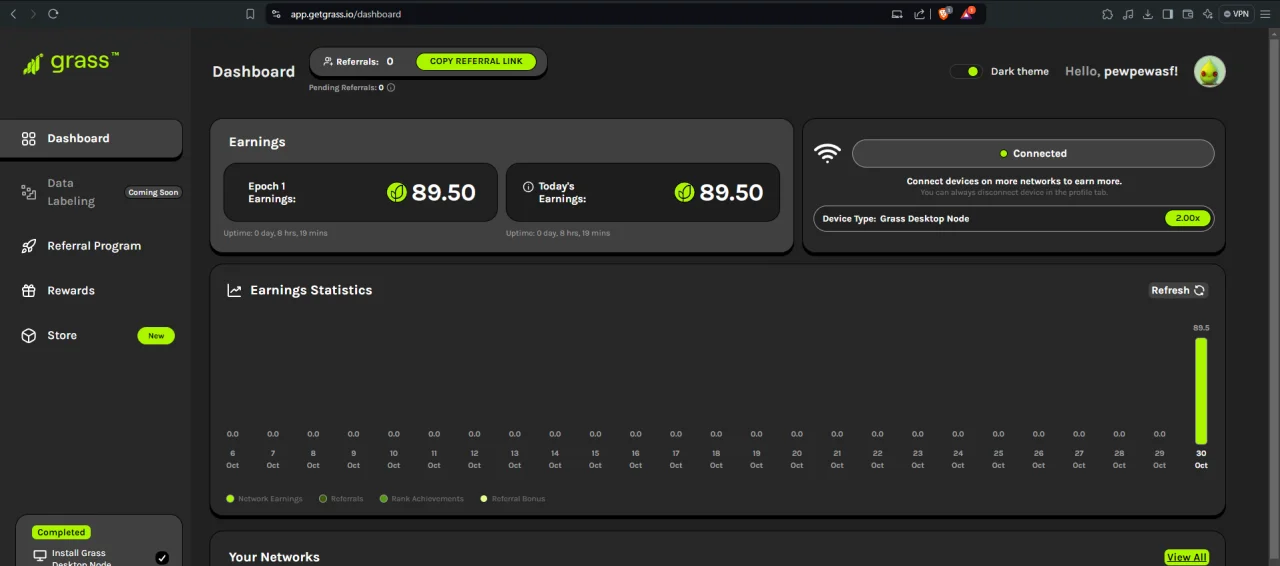The height and width of the screenshot is (566, 1280).
Task: Click the Connected status button
Action: point(1033,153)
